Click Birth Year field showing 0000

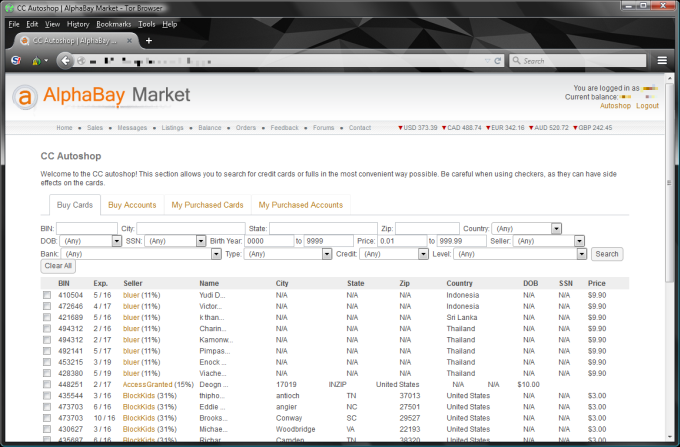coord(269,241)
